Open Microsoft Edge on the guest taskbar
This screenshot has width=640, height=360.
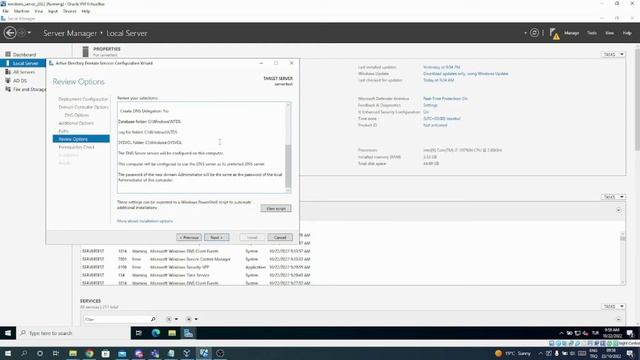[x=156, y=333]
